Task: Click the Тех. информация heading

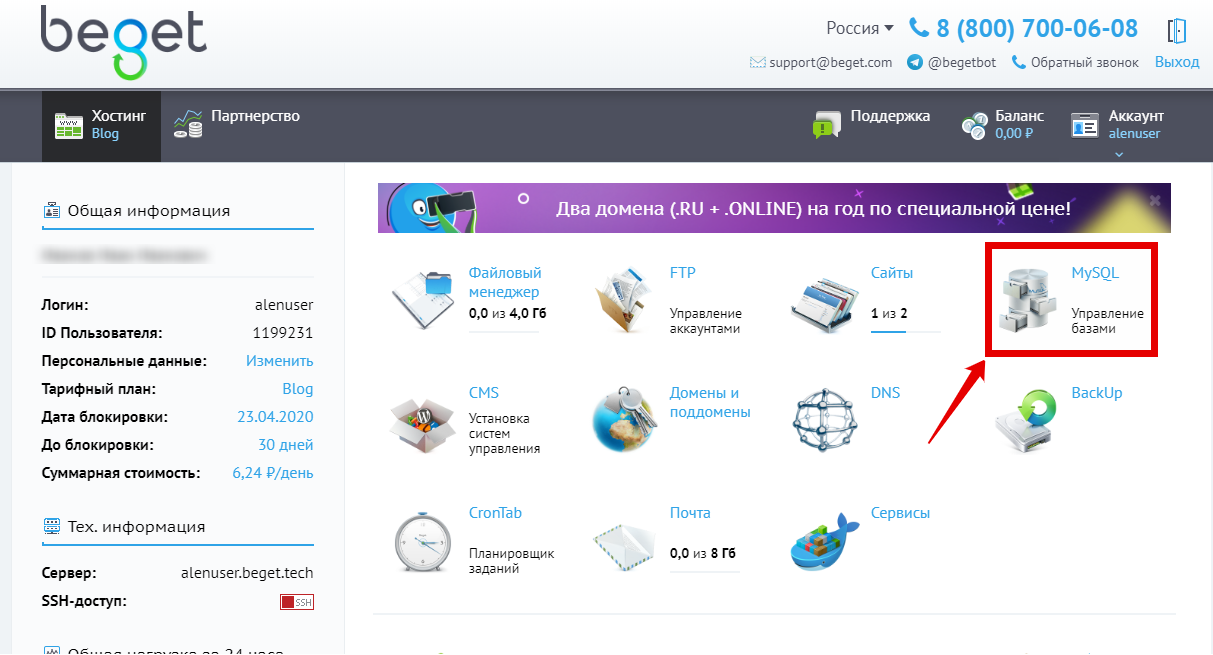Action: pyautogui.click(x=136, y=527)
